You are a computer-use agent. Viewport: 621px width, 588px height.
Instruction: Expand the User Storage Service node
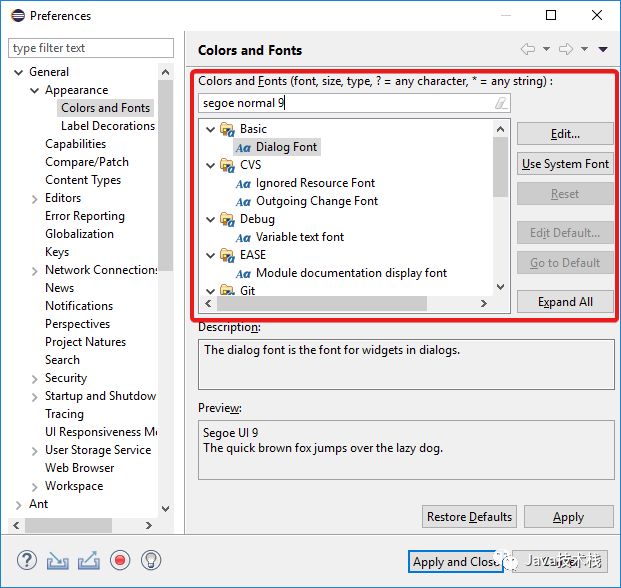tap(34, 451)
